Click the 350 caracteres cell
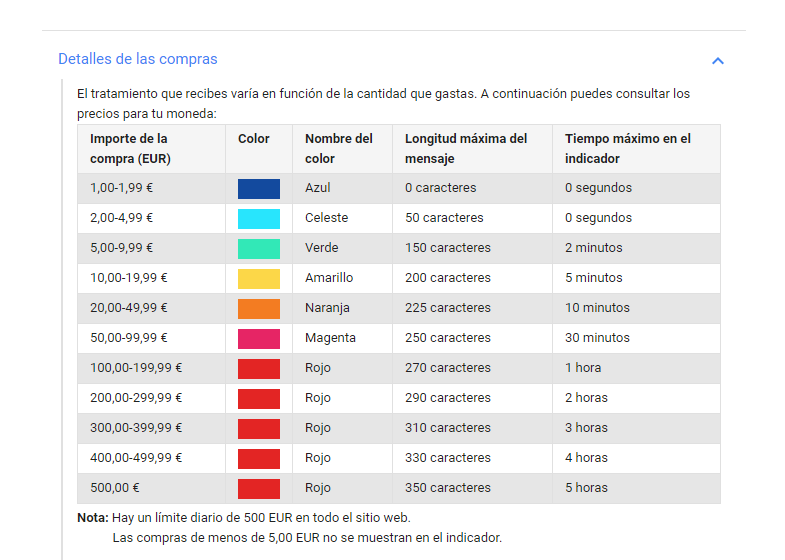Screen dimensions: 785x560 click(447, 488)
